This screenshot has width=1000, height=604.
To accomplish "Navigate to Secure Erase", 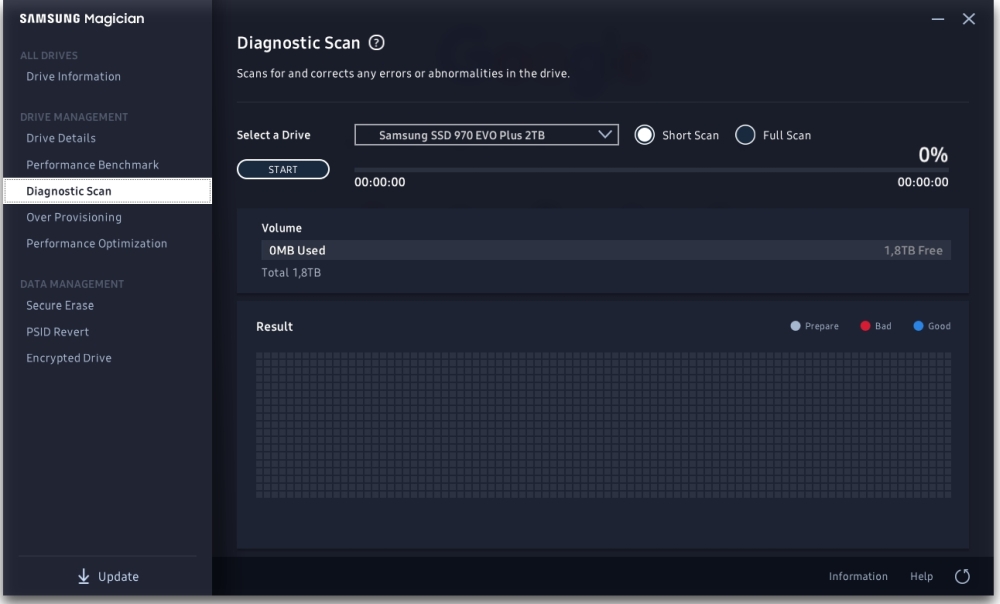I will pyautogui.click(x=60, y=306).
